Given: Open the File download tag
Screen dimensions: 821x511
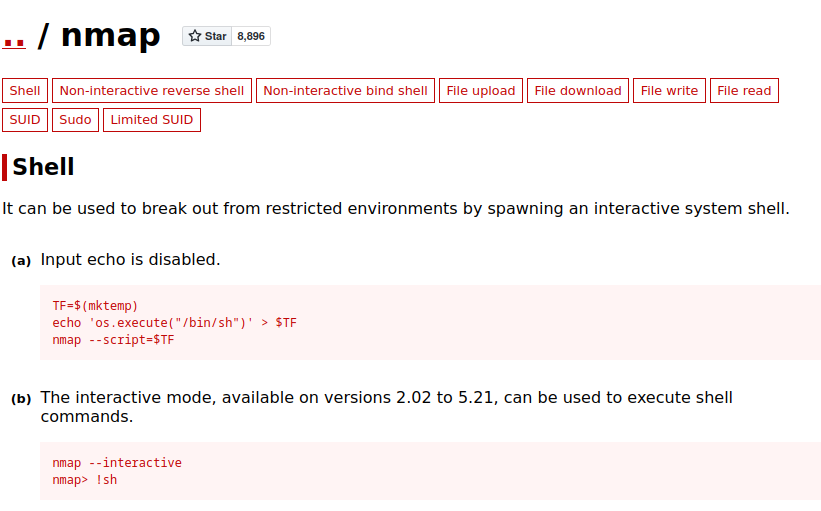Looking at the screenshot, I should [x=578, y=91].
